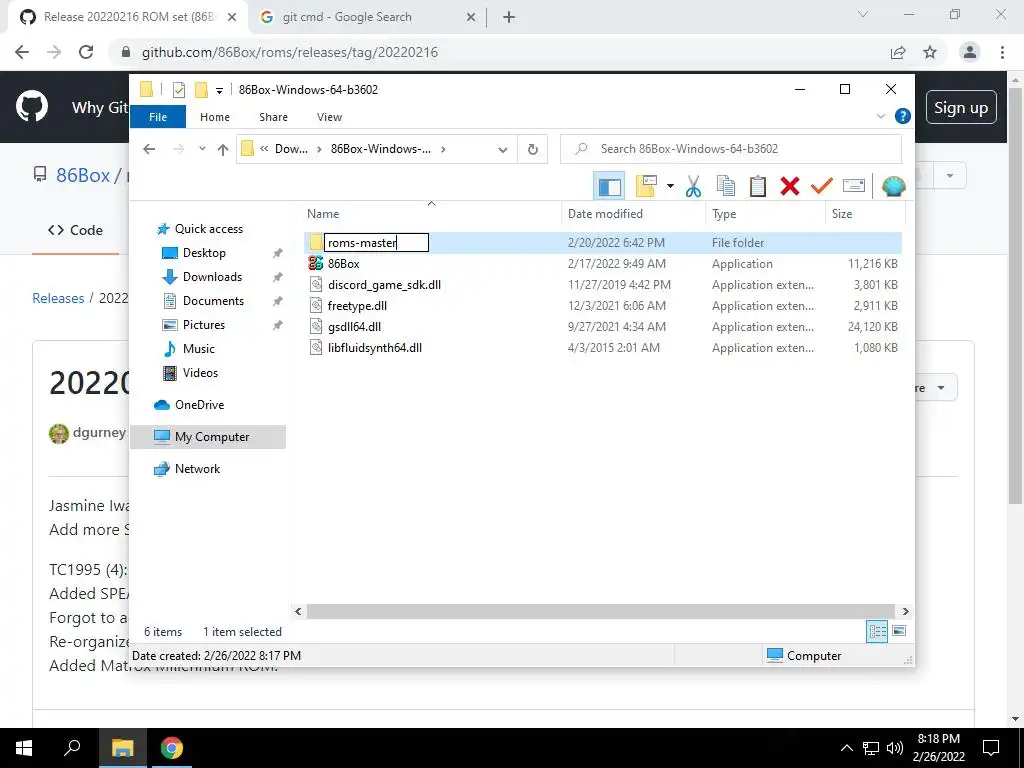Screen dimensions: 1024x768
Task: Switch to large icons view layout icon
Action: pos(899,631)
